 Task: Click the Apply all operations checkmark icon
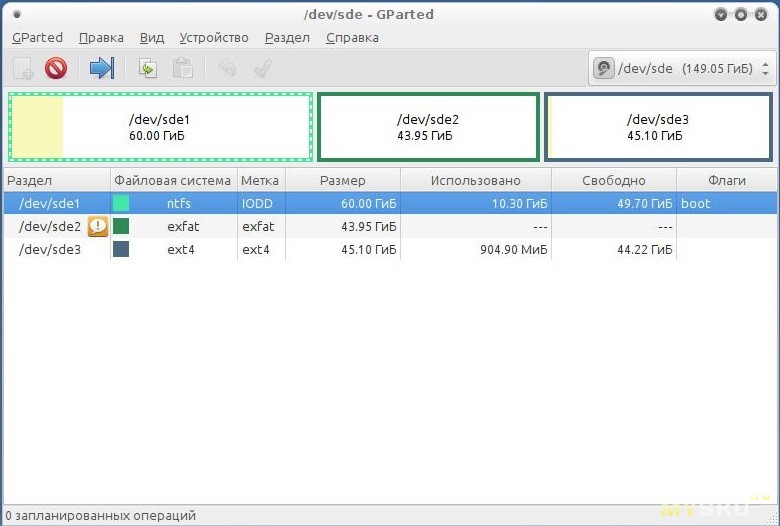pyautogui.click(x=262, y=68)
